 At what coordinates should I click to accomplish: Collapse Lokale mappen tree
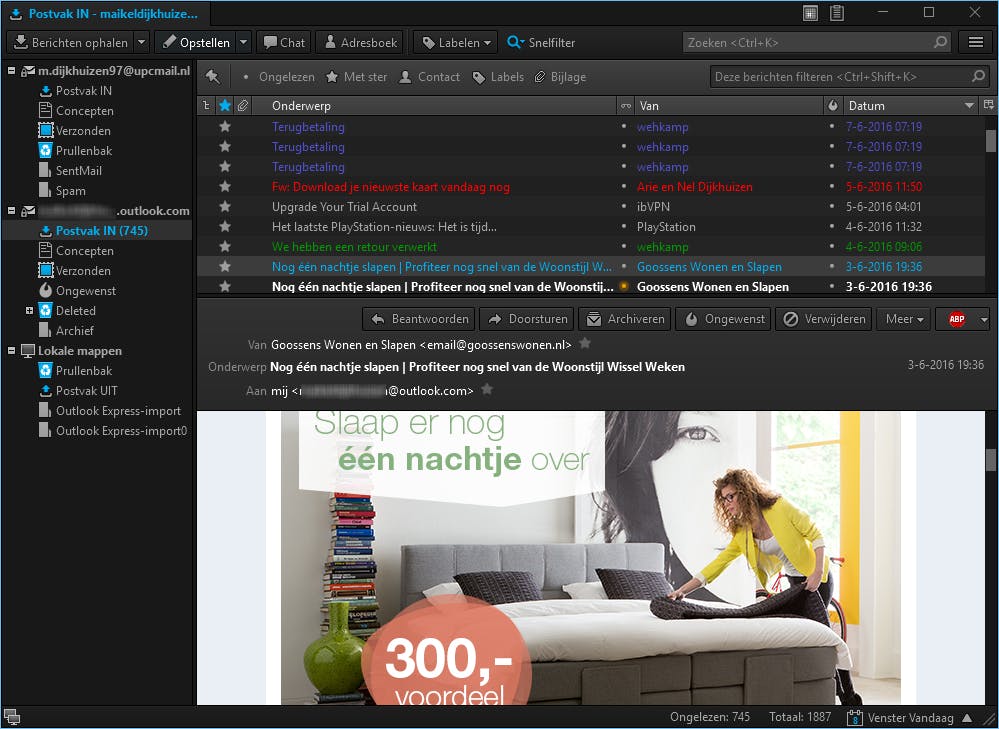pos(11,350)
